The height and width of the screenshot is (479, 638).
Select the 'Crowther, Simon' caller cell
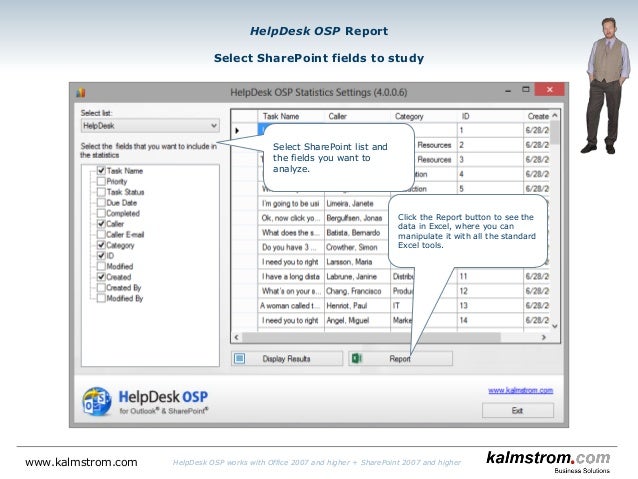pyautogui.click(x=357, y=247)
